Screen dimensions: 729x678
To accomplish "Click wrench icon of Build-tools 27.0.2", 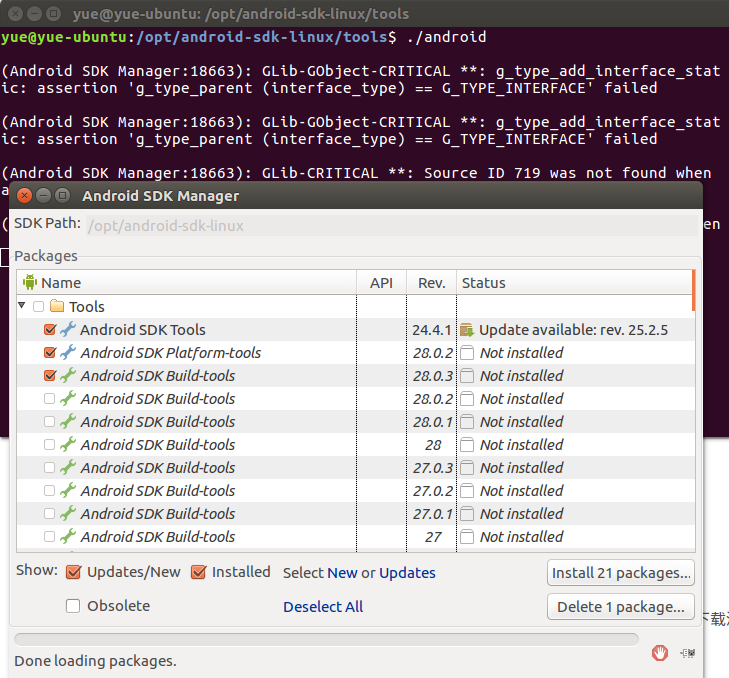I will [68, 490].
